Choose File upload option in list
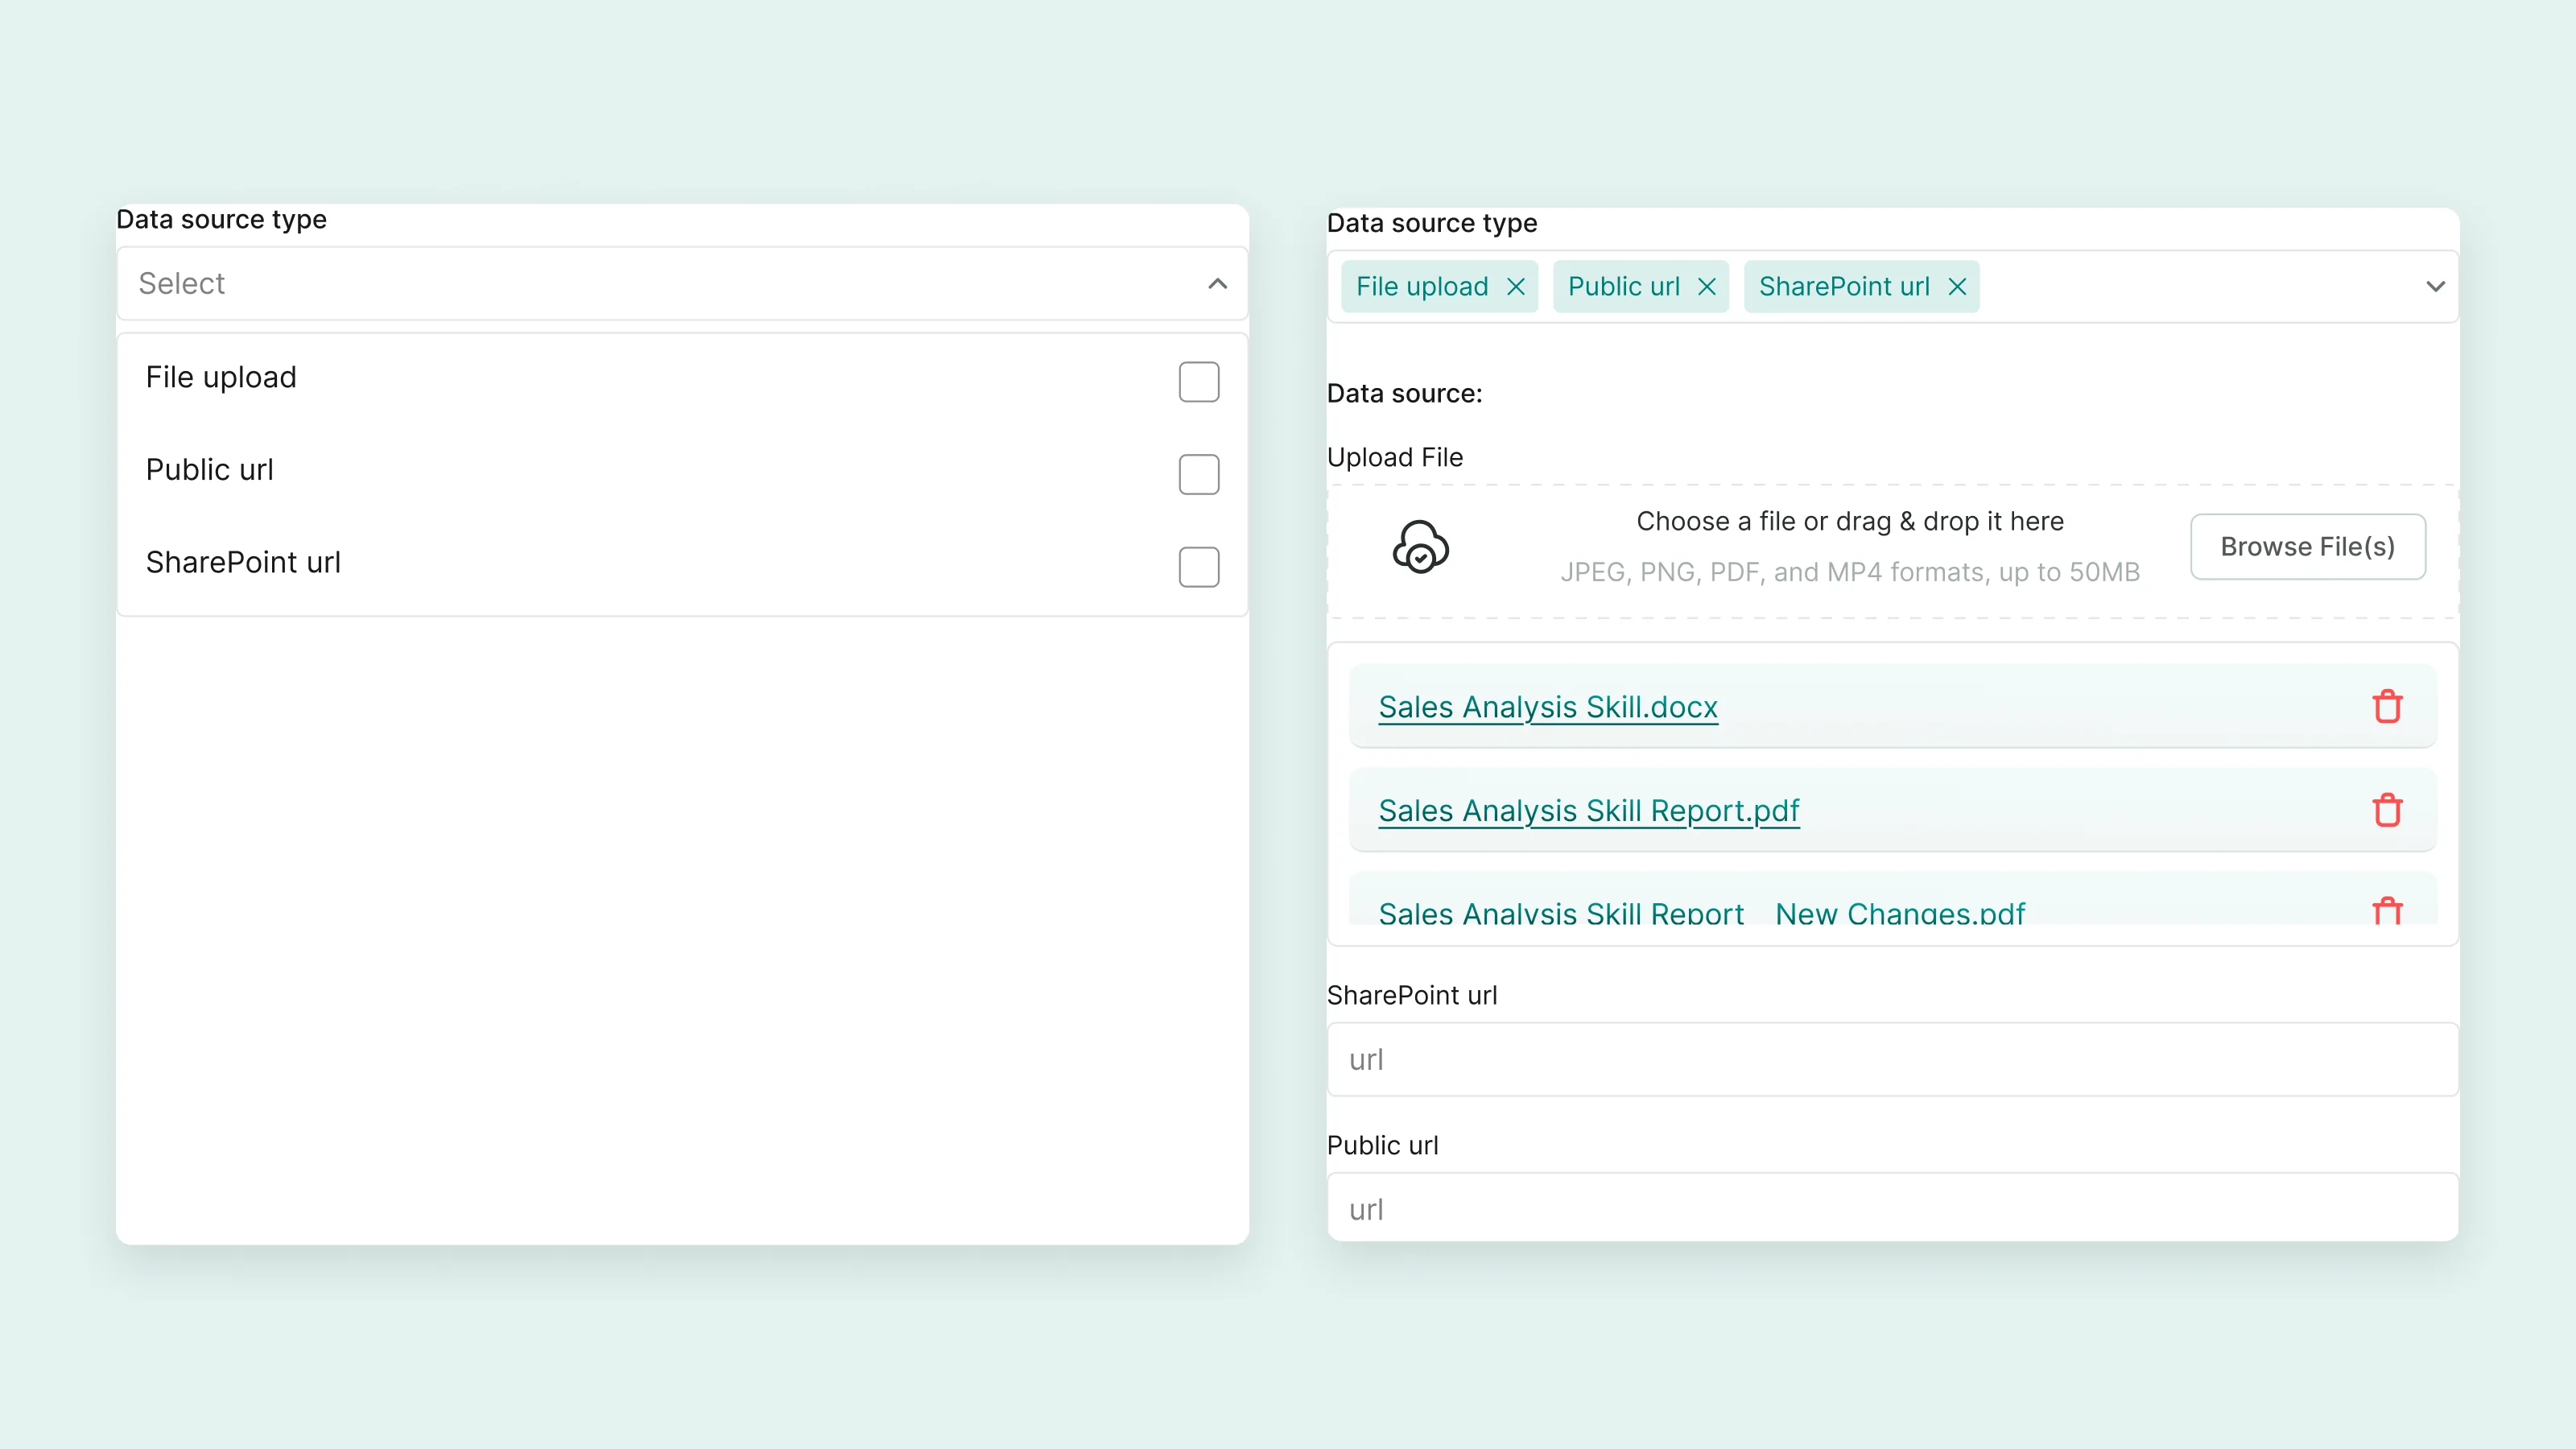Screen dimensions: 2576x1449 pos(682,378)
